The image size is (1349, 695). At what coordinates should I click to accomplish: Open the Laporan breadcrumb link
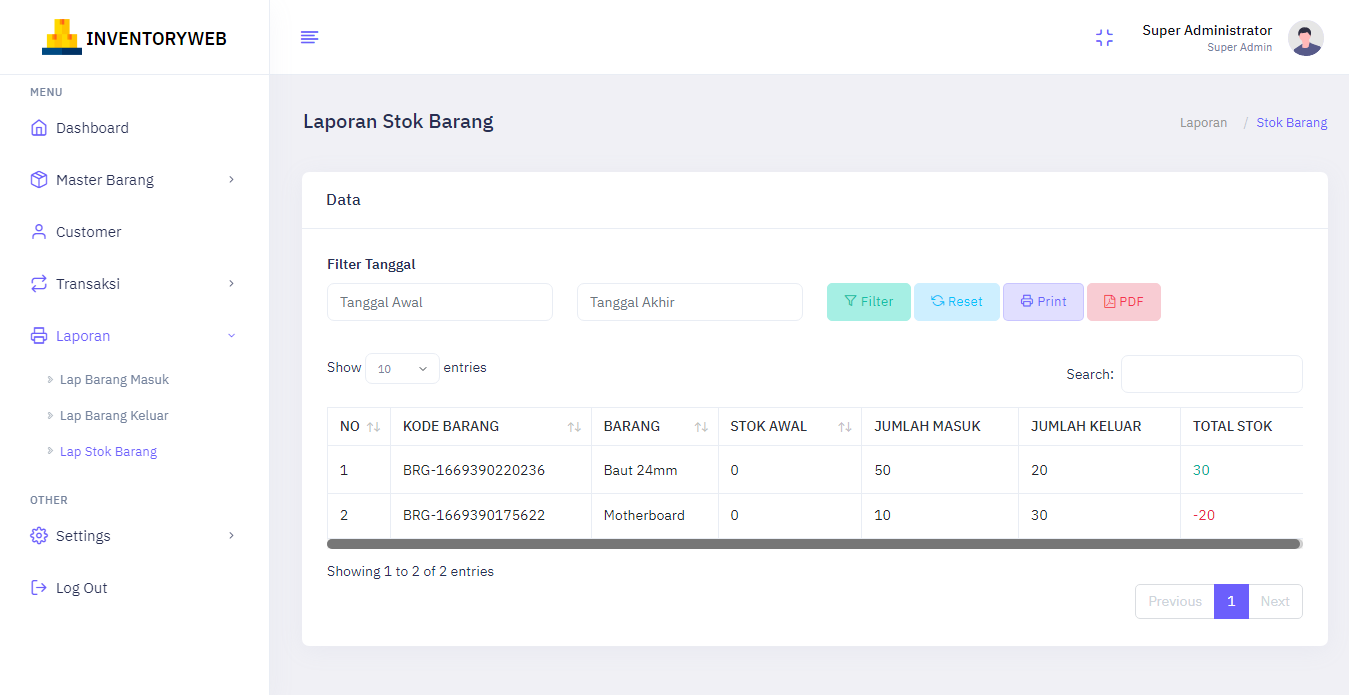[1203, 122]
